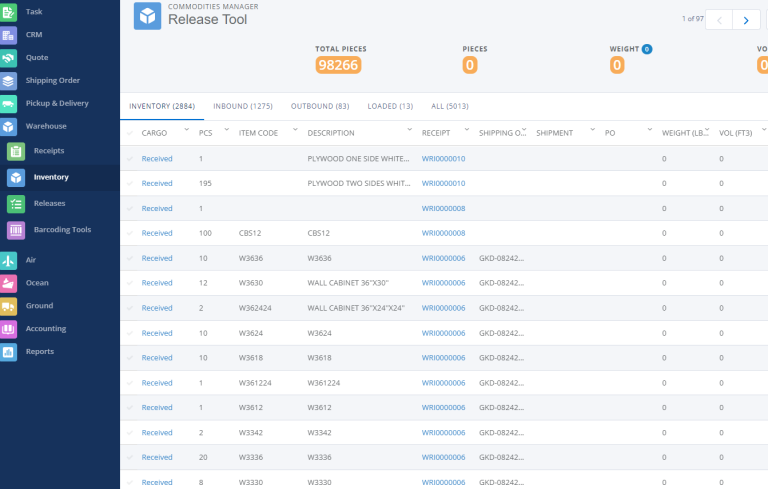The height and width of the screenshot is (489, 768).
Task: Open the SHIPPING O... column dropdown arrow
Action: point(524,130)
